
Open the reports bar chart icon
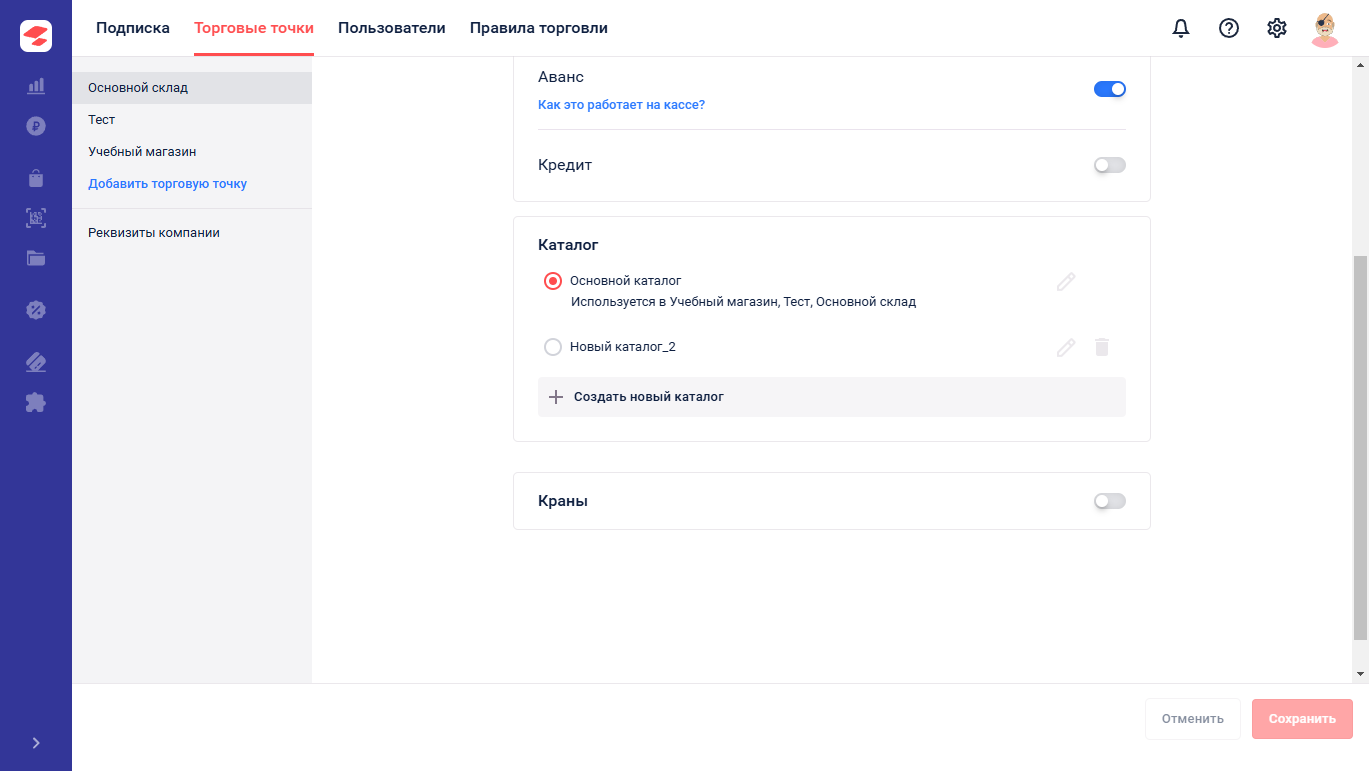click(x=36, y=86)
